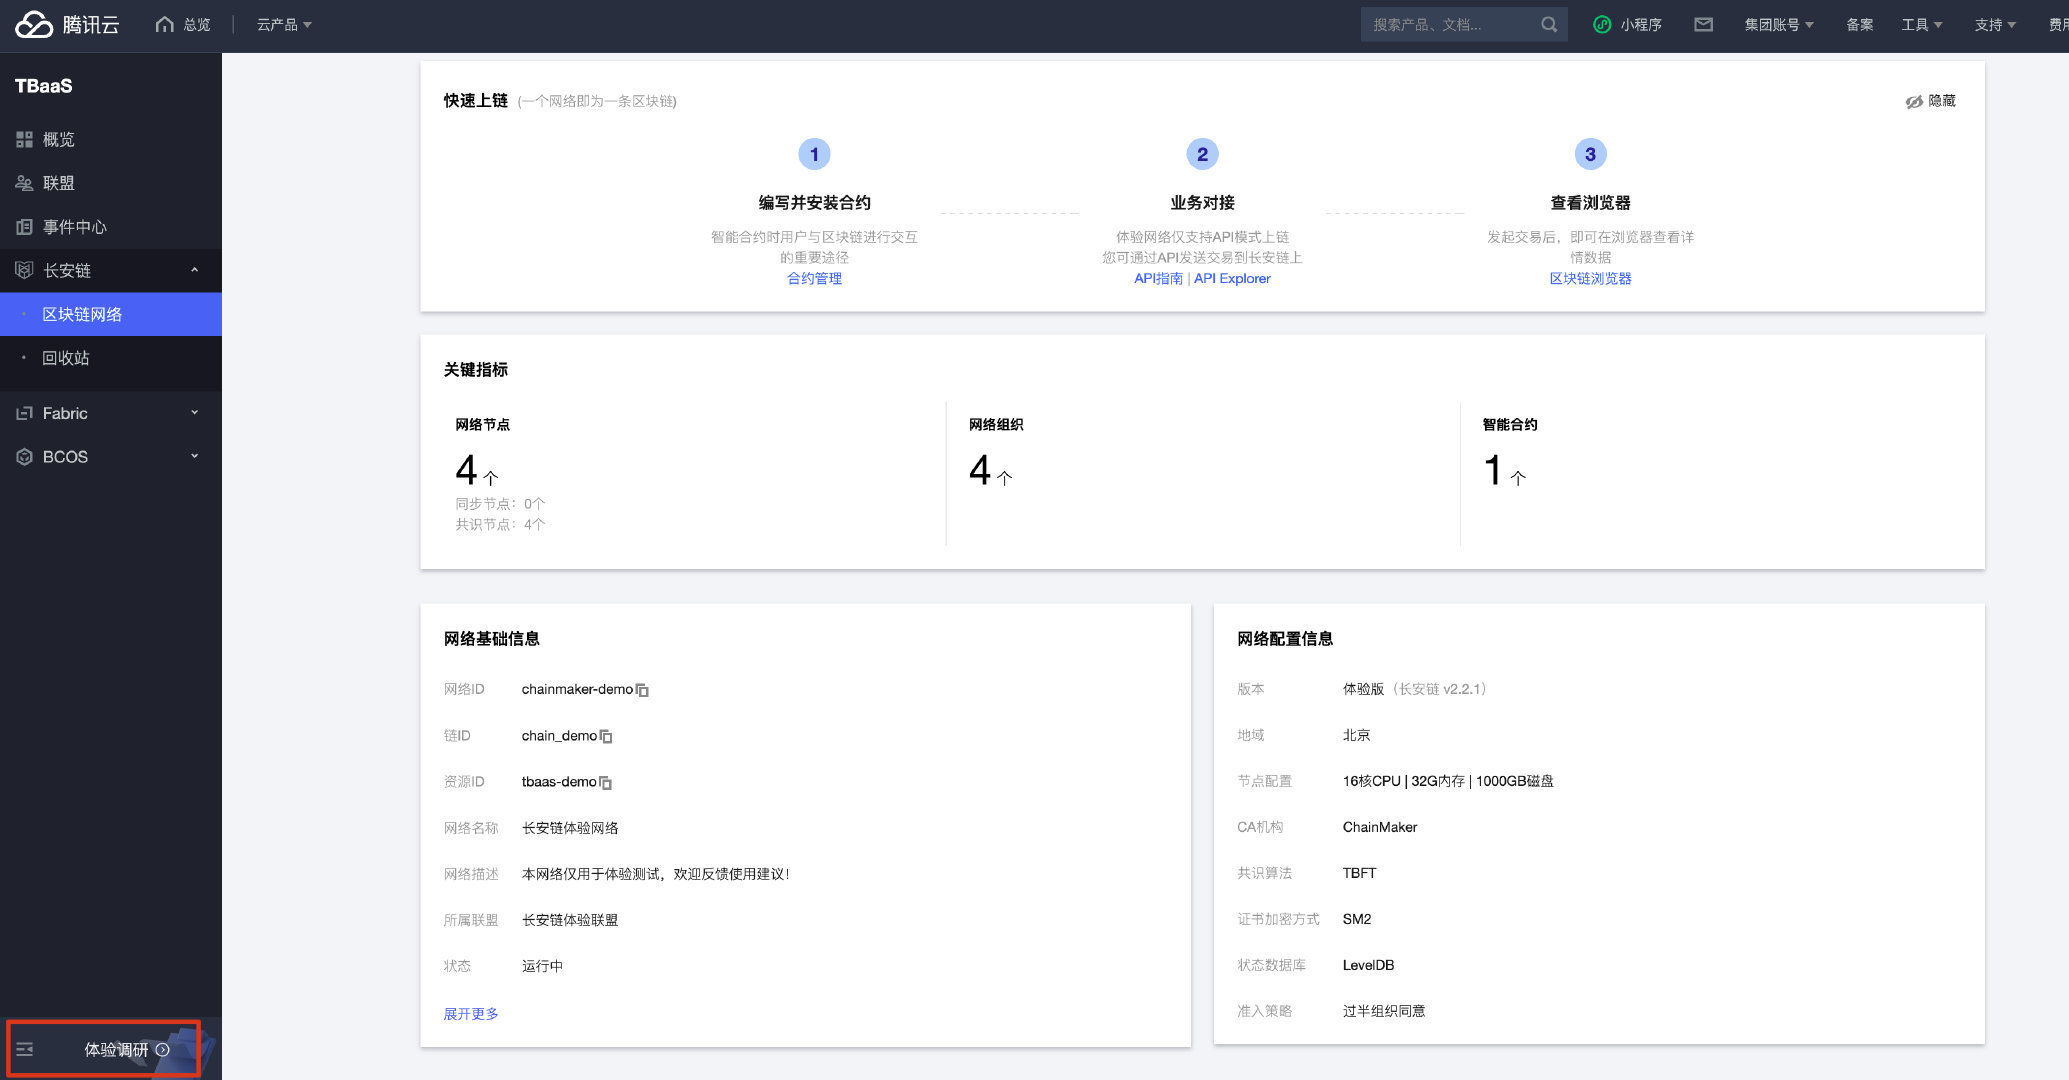The height and width of the screenshot is (1080, 2069).
Task: Click the search magnifier icon
Action: coord(1548,24)
